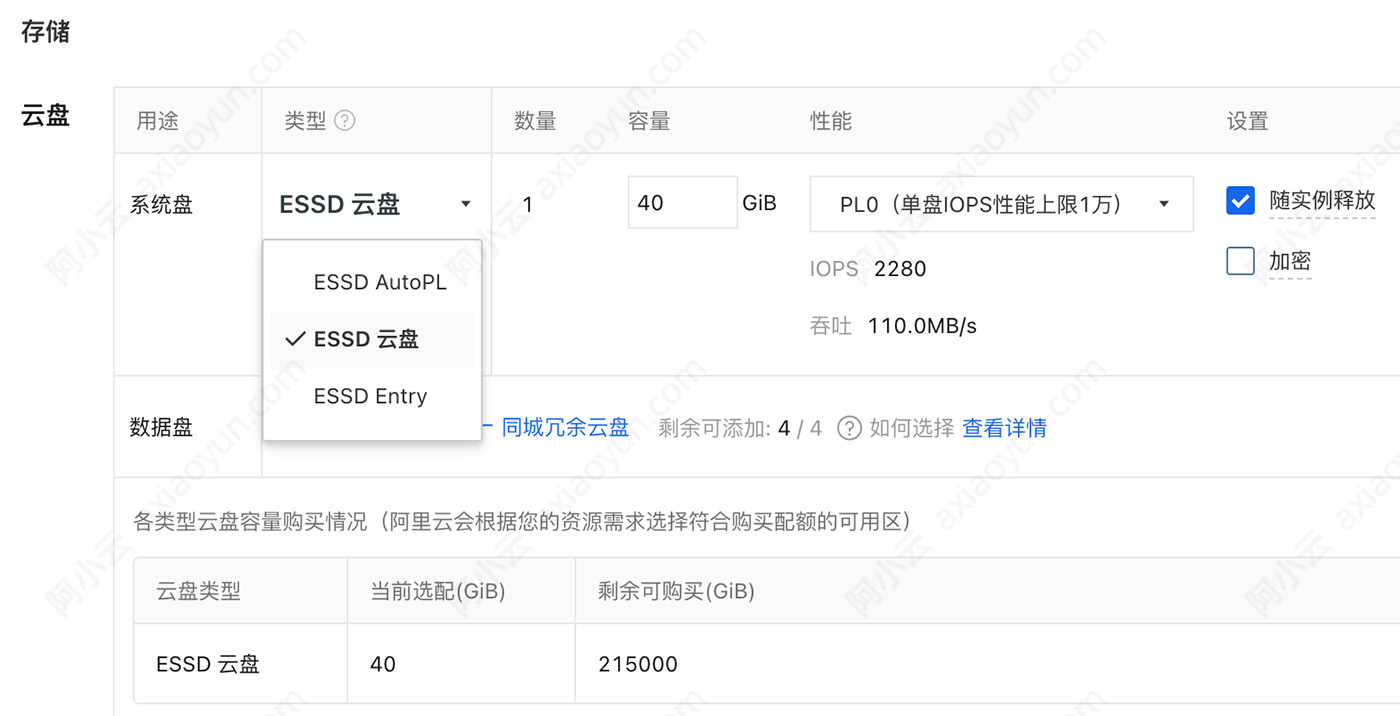Enable the 加密 checkbox
The height and width of the screenshot is (716, 1400).
point(1240,261)
